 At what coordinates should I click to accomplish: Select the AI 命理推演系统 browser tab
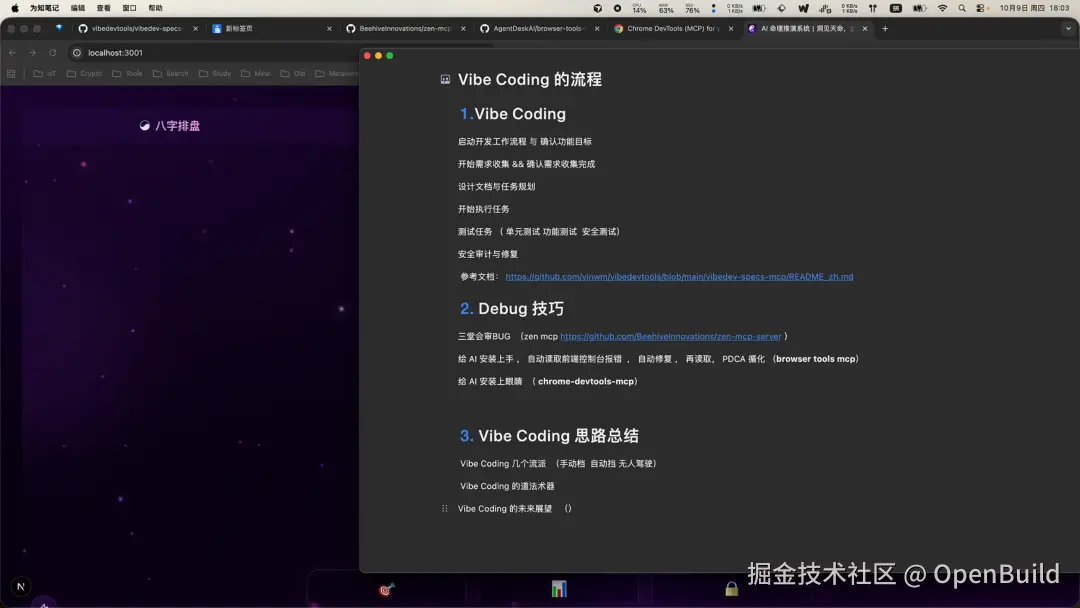tap(806, 29)
